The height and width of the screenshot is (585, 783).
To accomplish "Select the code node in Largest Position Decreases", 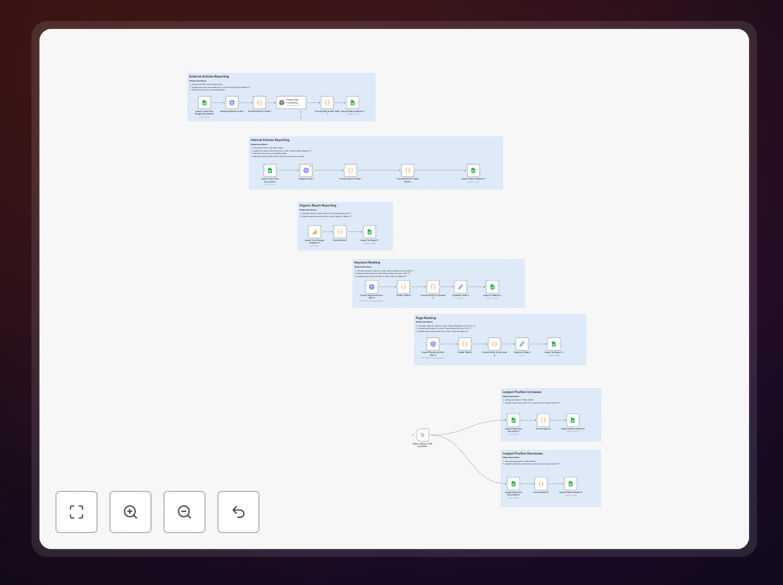I will (x=541, y=484).
